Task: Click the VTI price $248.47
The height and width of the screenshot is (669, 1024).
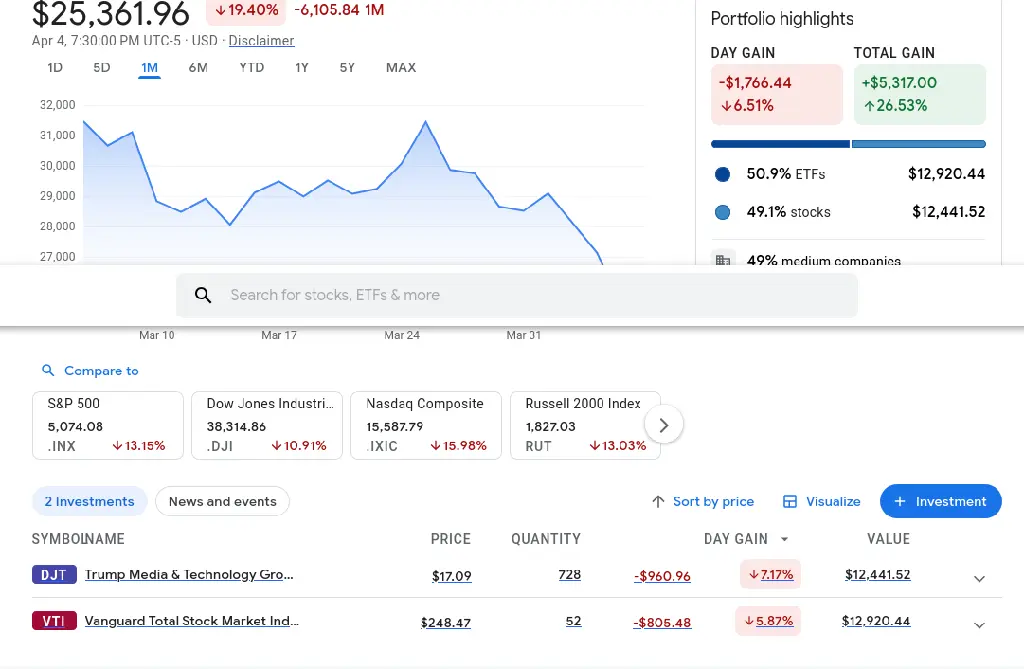Action: [445, 623]
